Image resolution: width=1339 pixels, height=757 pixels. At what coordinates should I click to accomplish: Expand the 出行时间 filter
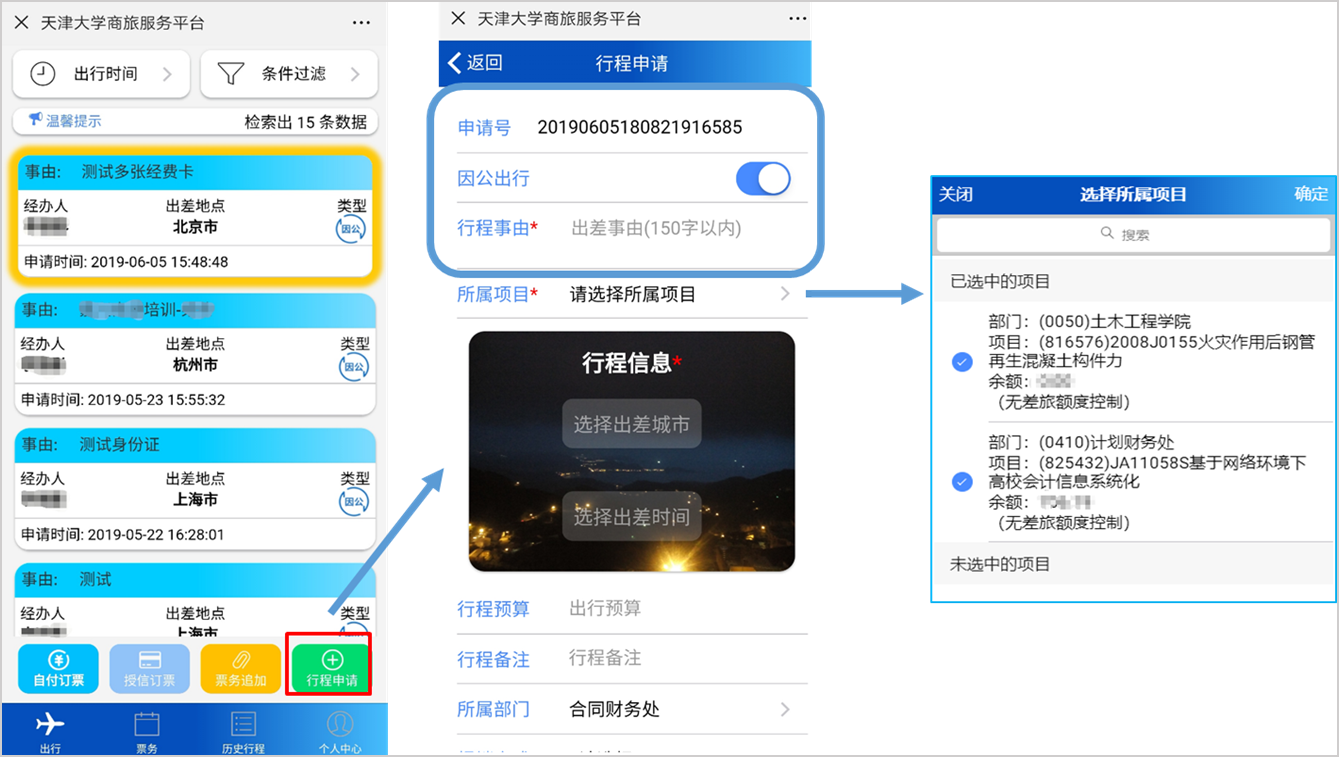pyautogui.click(x=101, y=74)
